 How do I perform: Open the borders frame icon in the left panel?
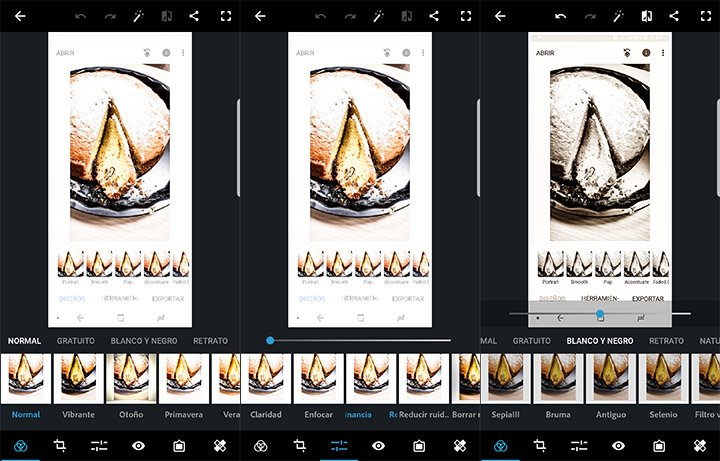[179, 445]
